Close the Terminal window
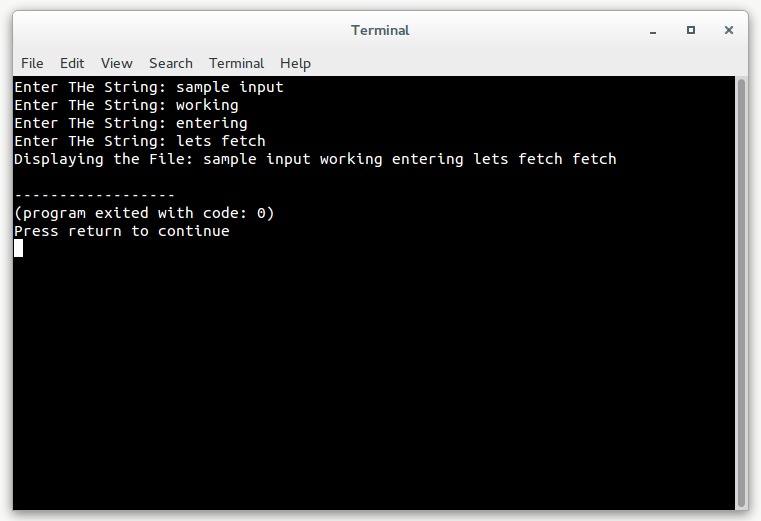The width and height of the screenshot is (761, 521). [x=728, y=30]
